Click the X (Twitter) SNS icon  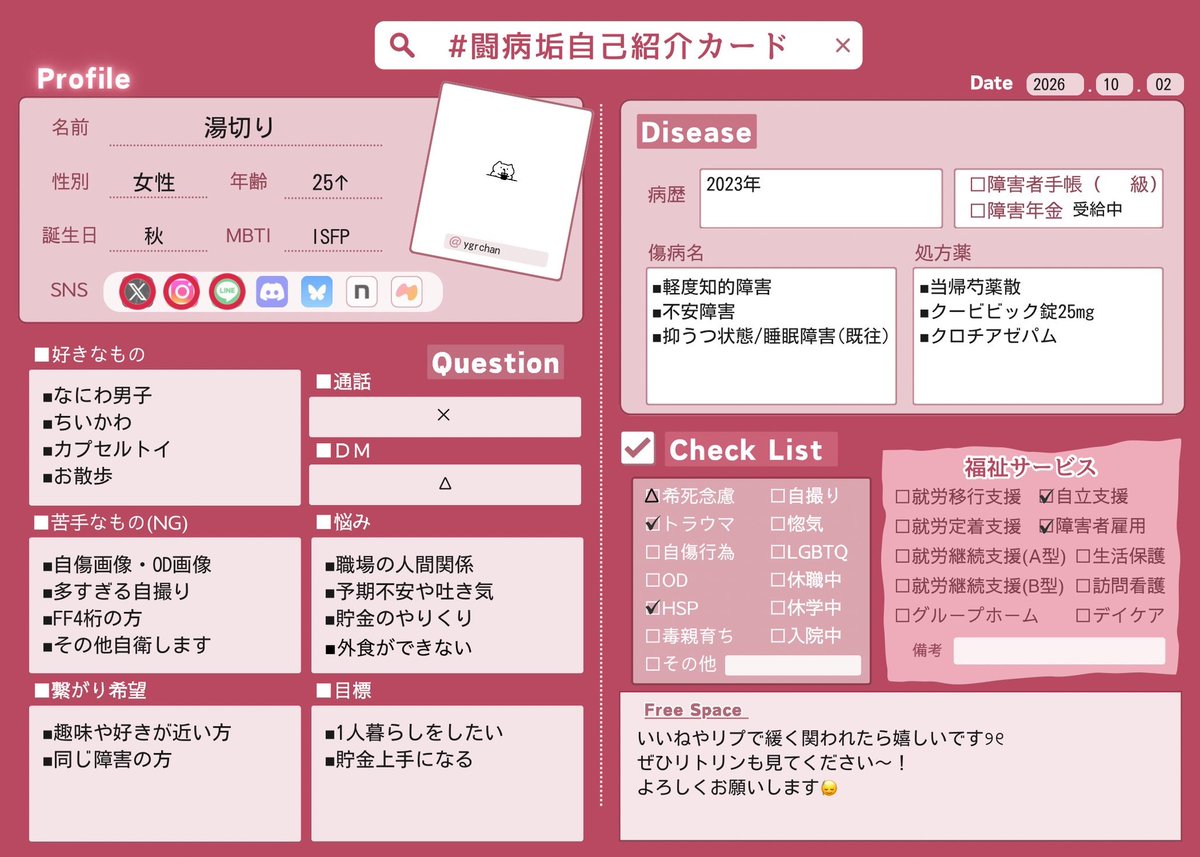(137, 291)
